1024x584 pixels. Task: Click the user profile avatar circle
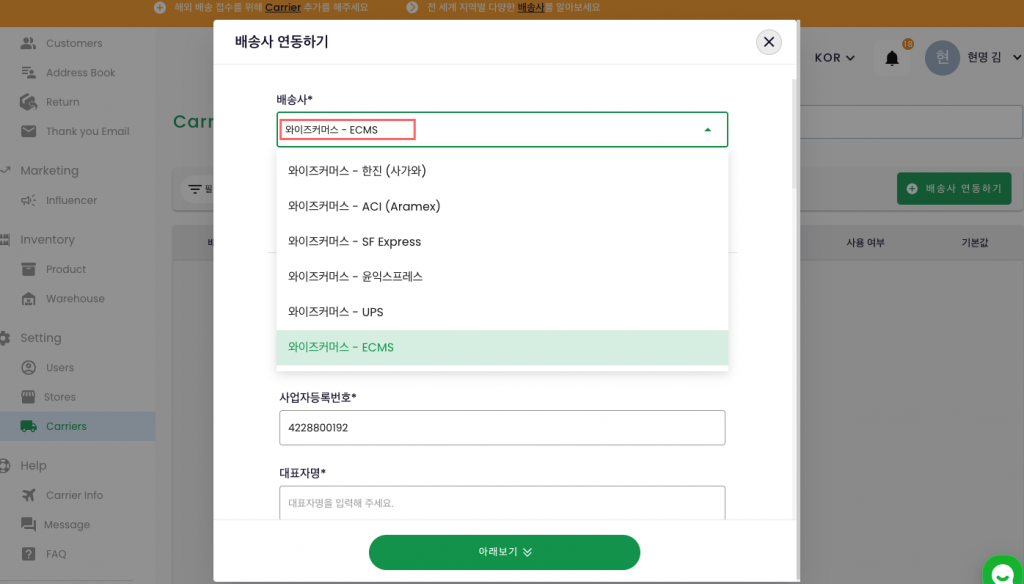tap(942, 58)
